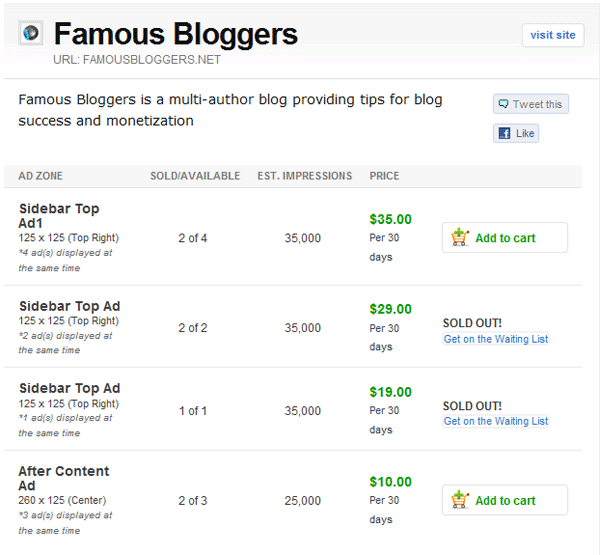Click the Facebook Like button
This screenshot has width=600, height=555.
click(x=516, y=133)
